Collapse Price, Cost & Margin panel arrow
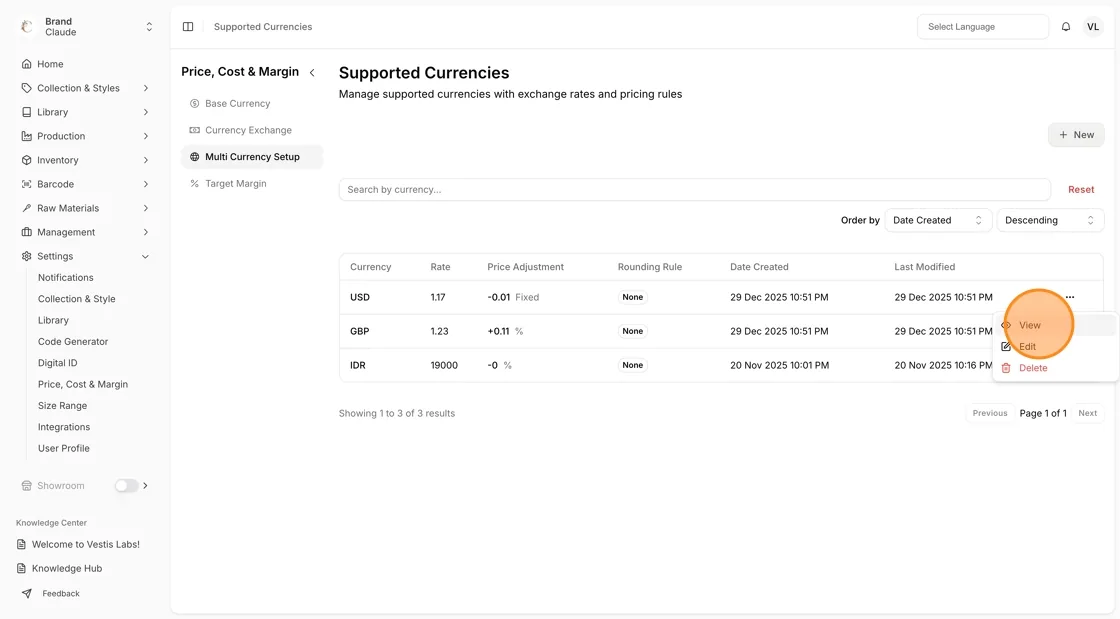Screen dimensions: 1120x619 click(312, 72)
